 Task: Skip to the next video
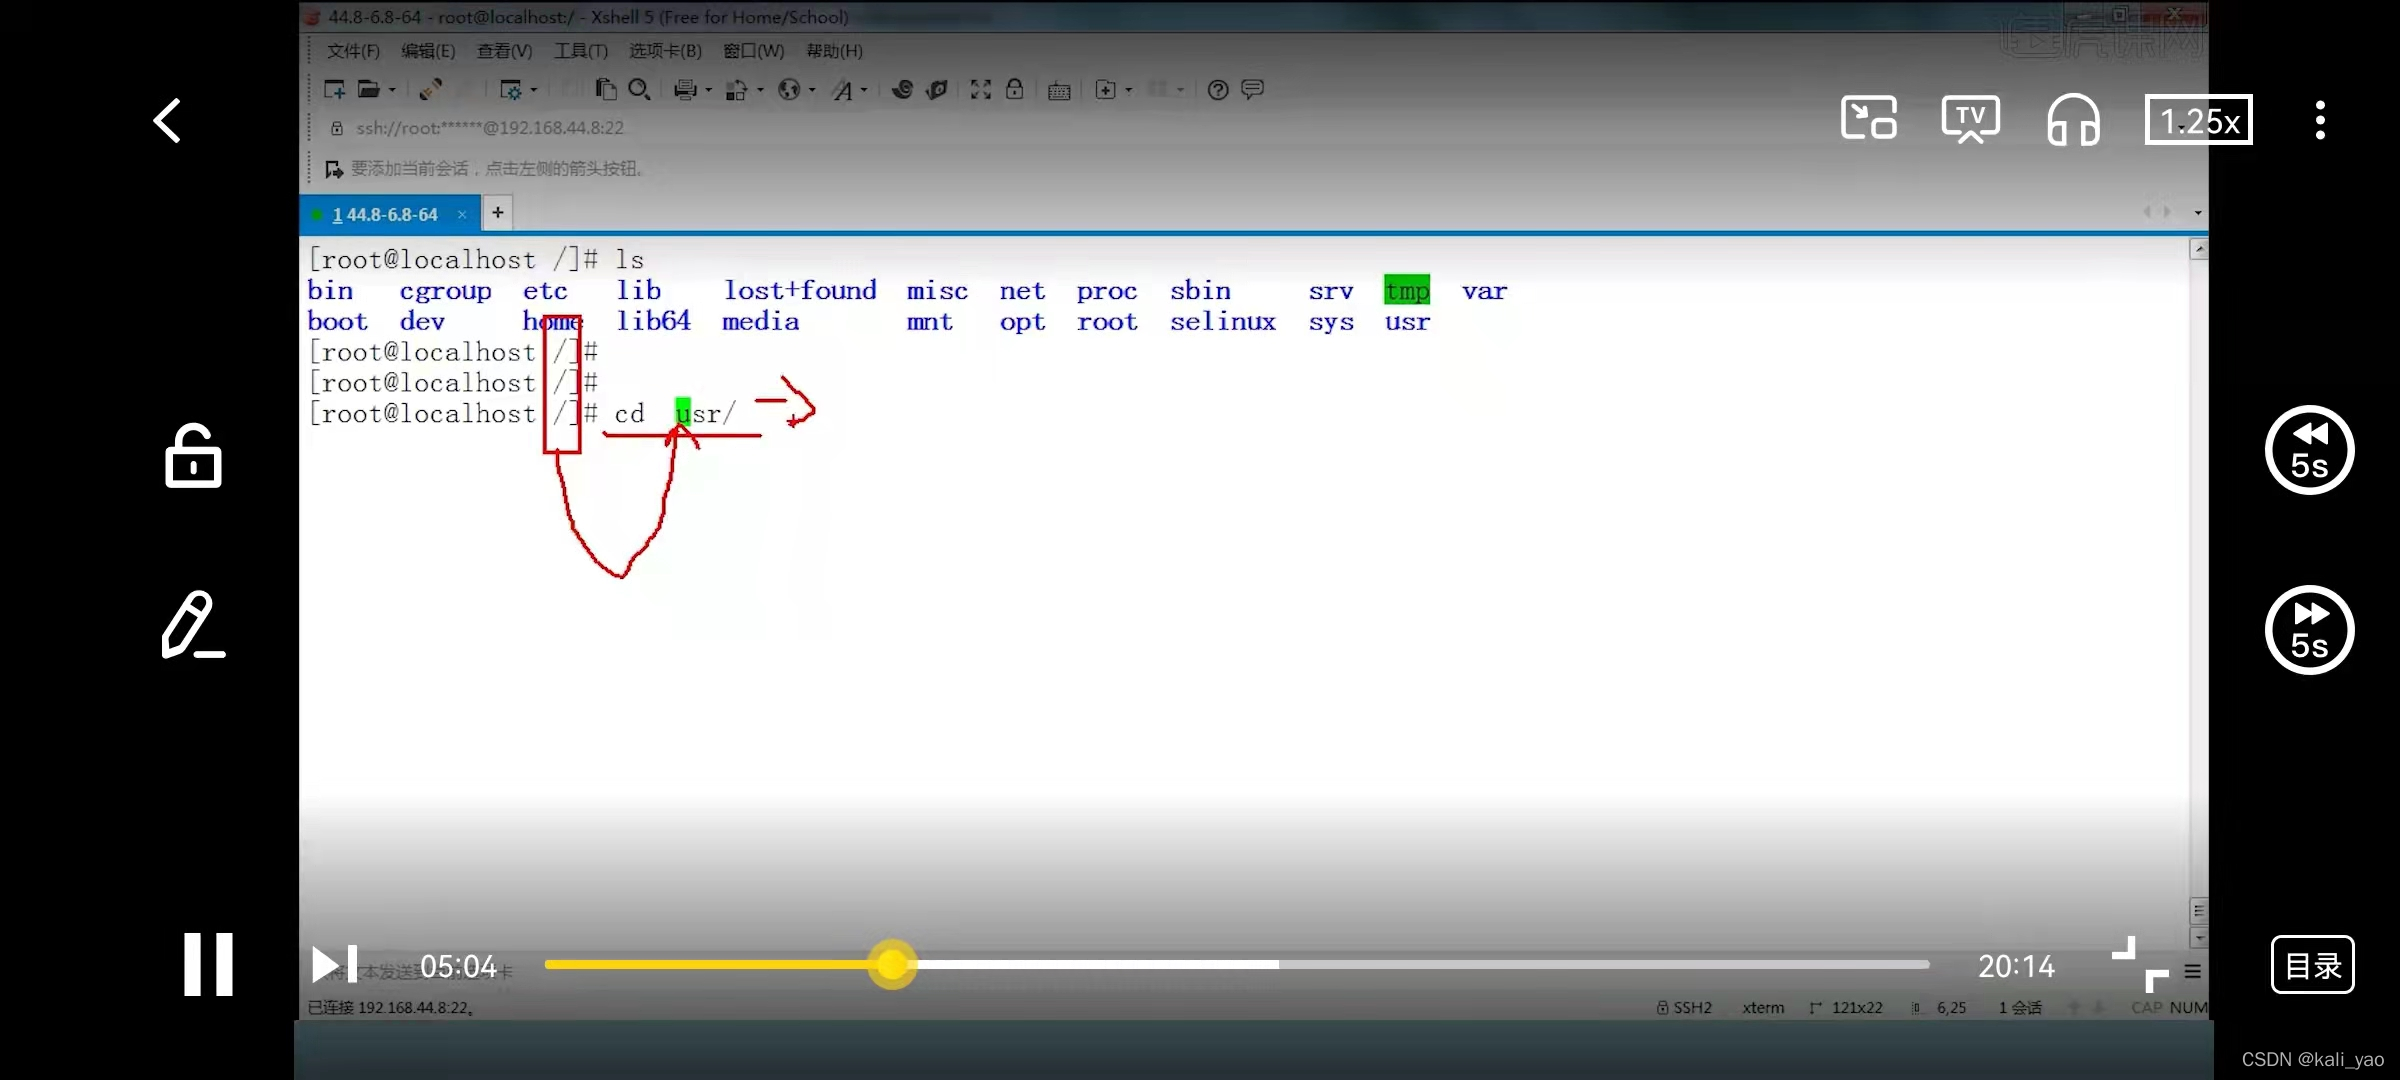tap(334, 965)
